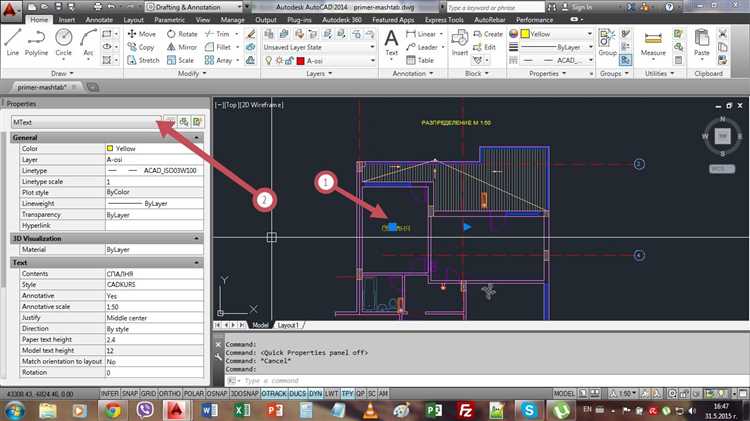Select the Polyline tool
Image resolution: width=750 pixels, height=421 pixels.
point(36,42)
